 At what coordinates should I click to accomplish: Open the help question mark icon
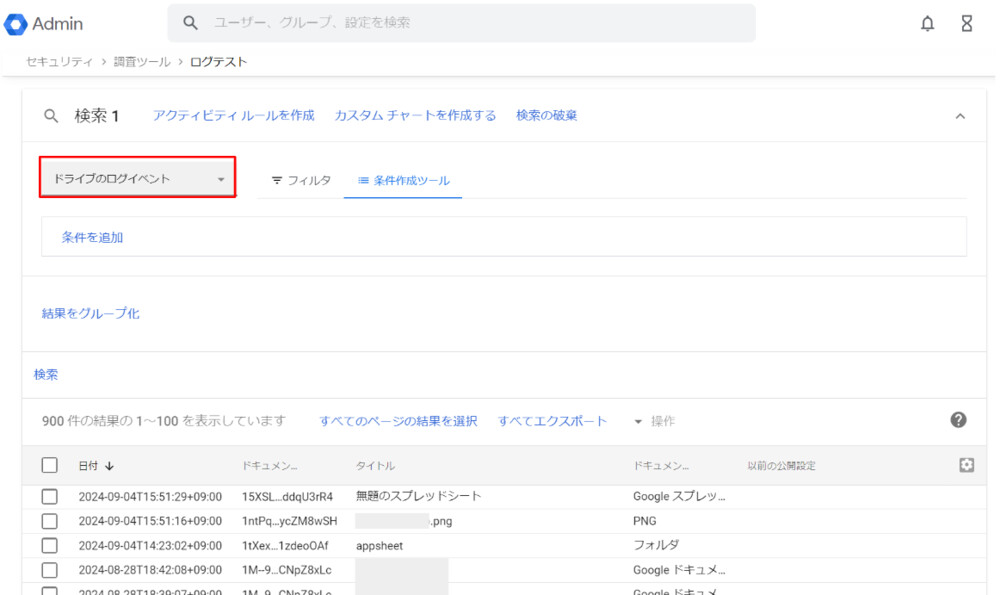[x=958, y=420]
